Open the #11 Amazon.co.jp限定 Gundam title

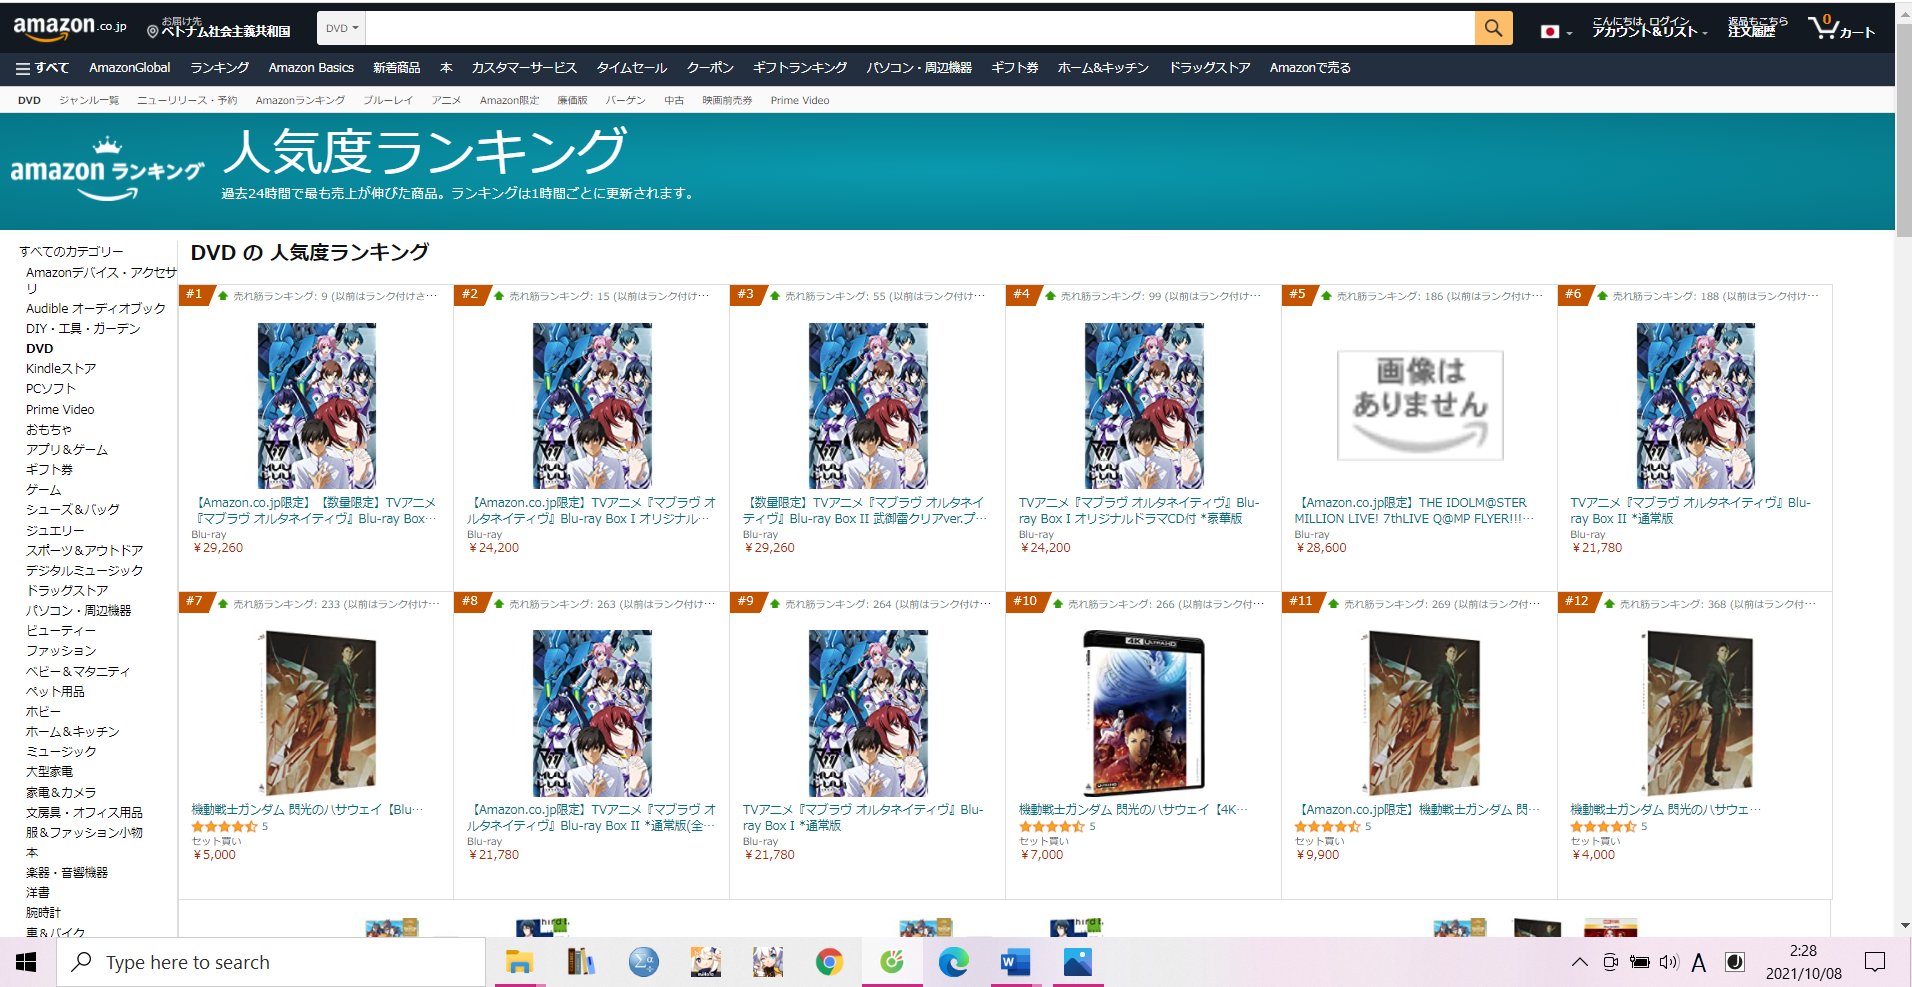click(1417, 809)
